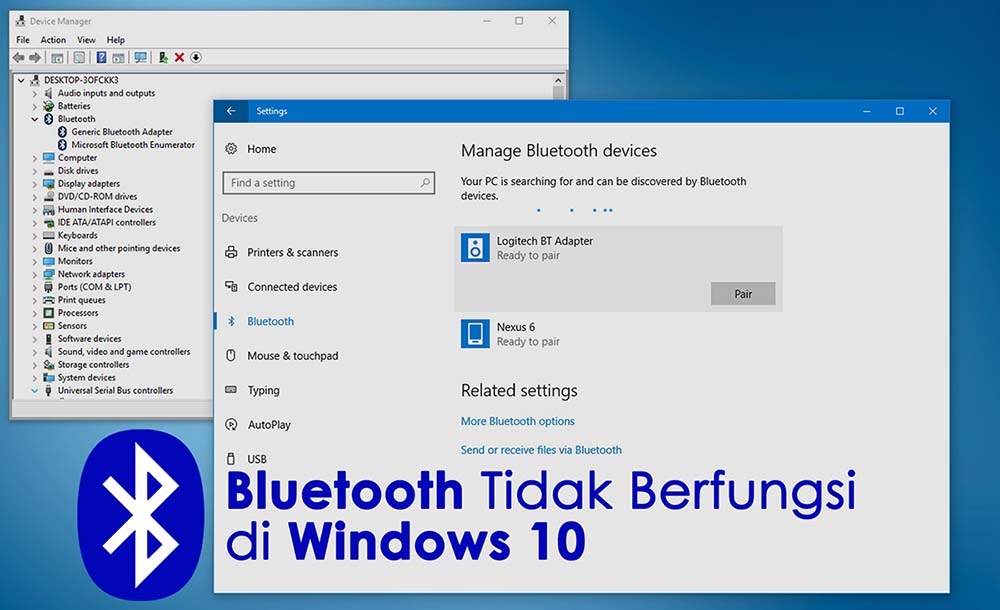1000x610 pixels.
Task: Select the Software devices row
Action: (x=89, y=339)
